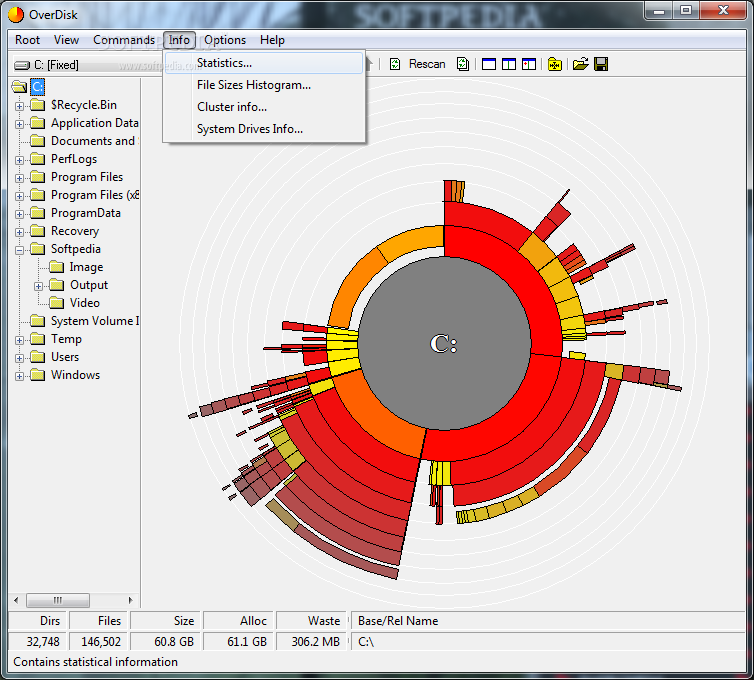Image resolution: width=754 pixels, height=680 pixels.
Task: Click the Rescan toolbar button
Action: [x=417, y=64]
